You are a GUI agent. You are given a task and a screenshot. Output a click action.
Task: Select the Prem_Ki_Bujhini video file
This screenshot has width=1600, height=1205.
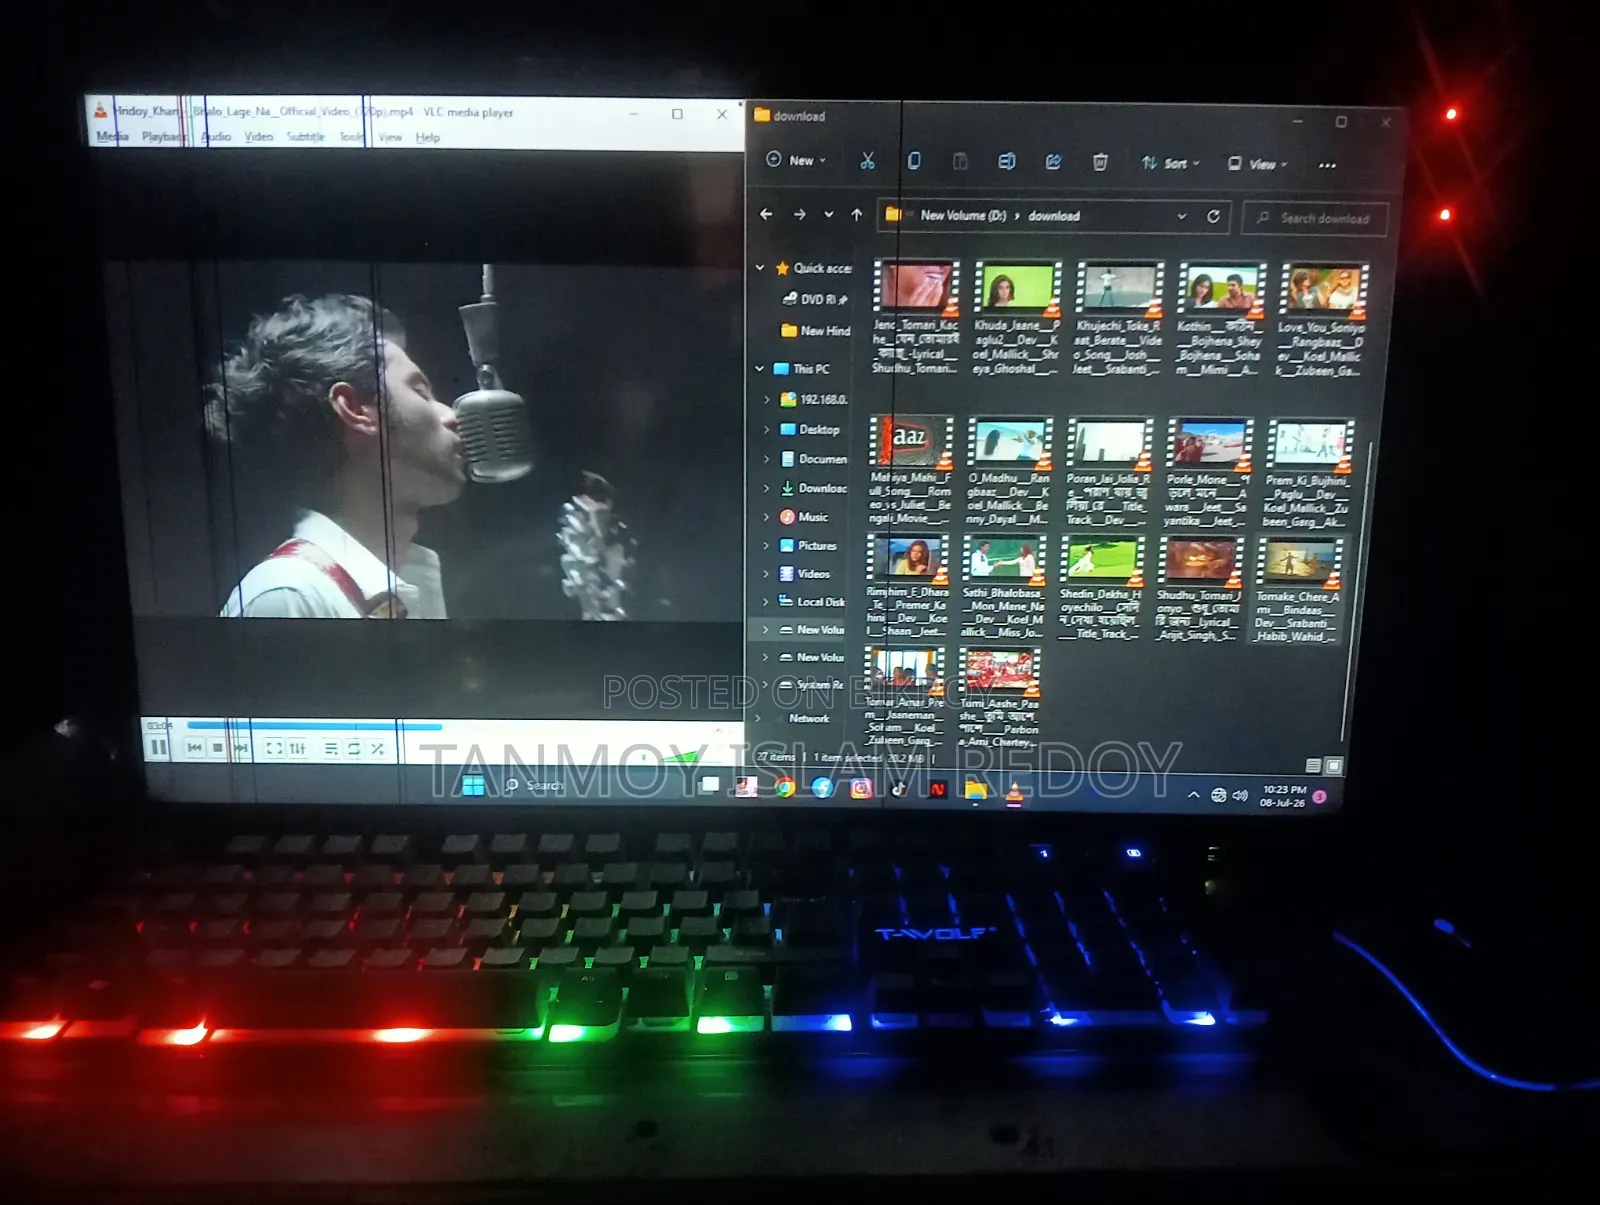pos(1307,473)
